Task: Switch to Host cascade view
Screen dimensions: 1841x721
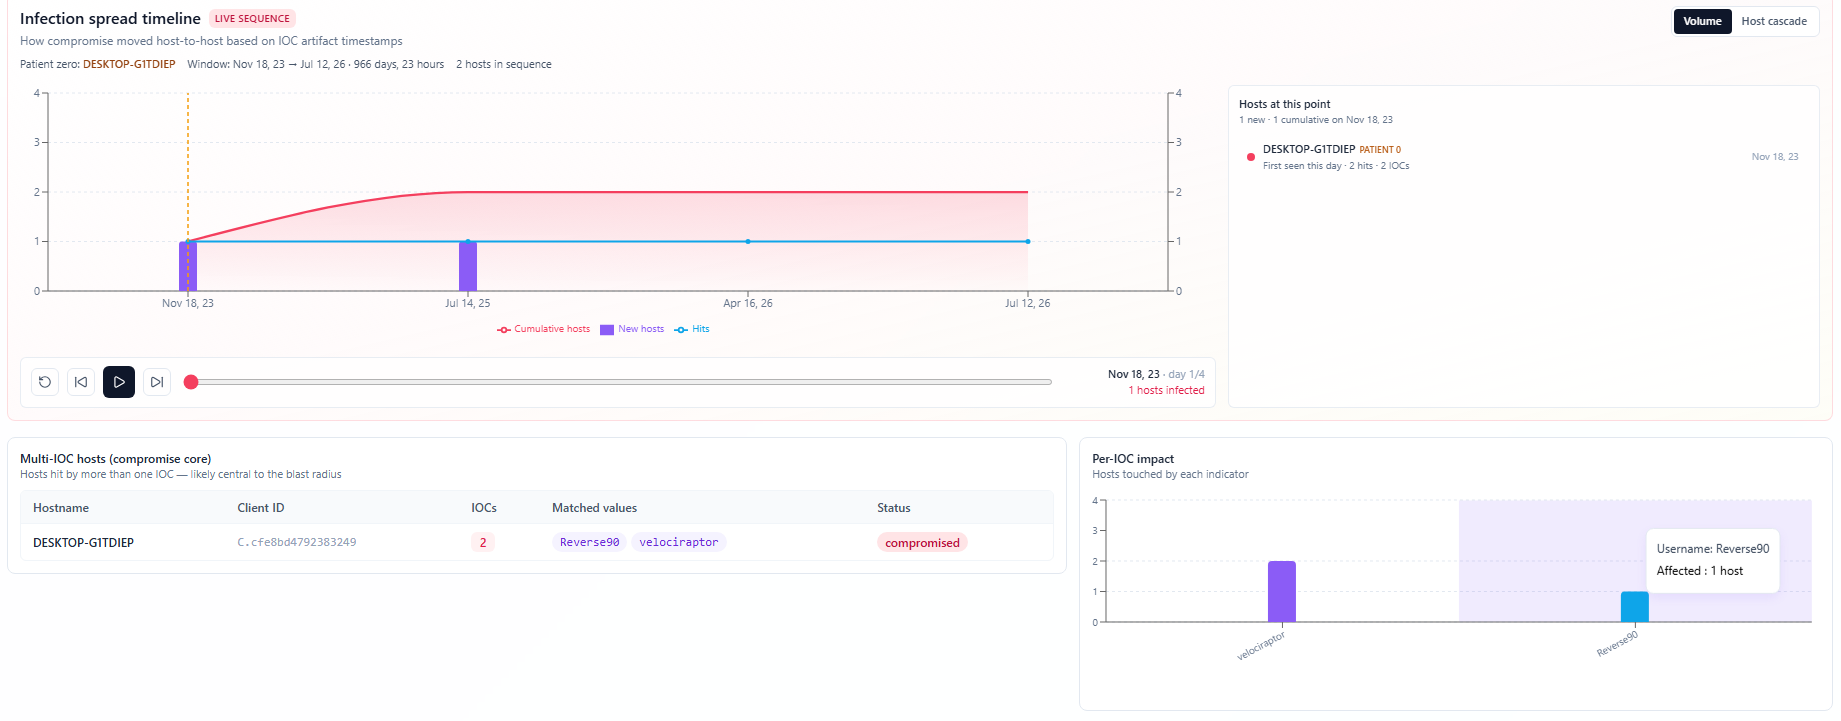Action: coord(1774,21)
